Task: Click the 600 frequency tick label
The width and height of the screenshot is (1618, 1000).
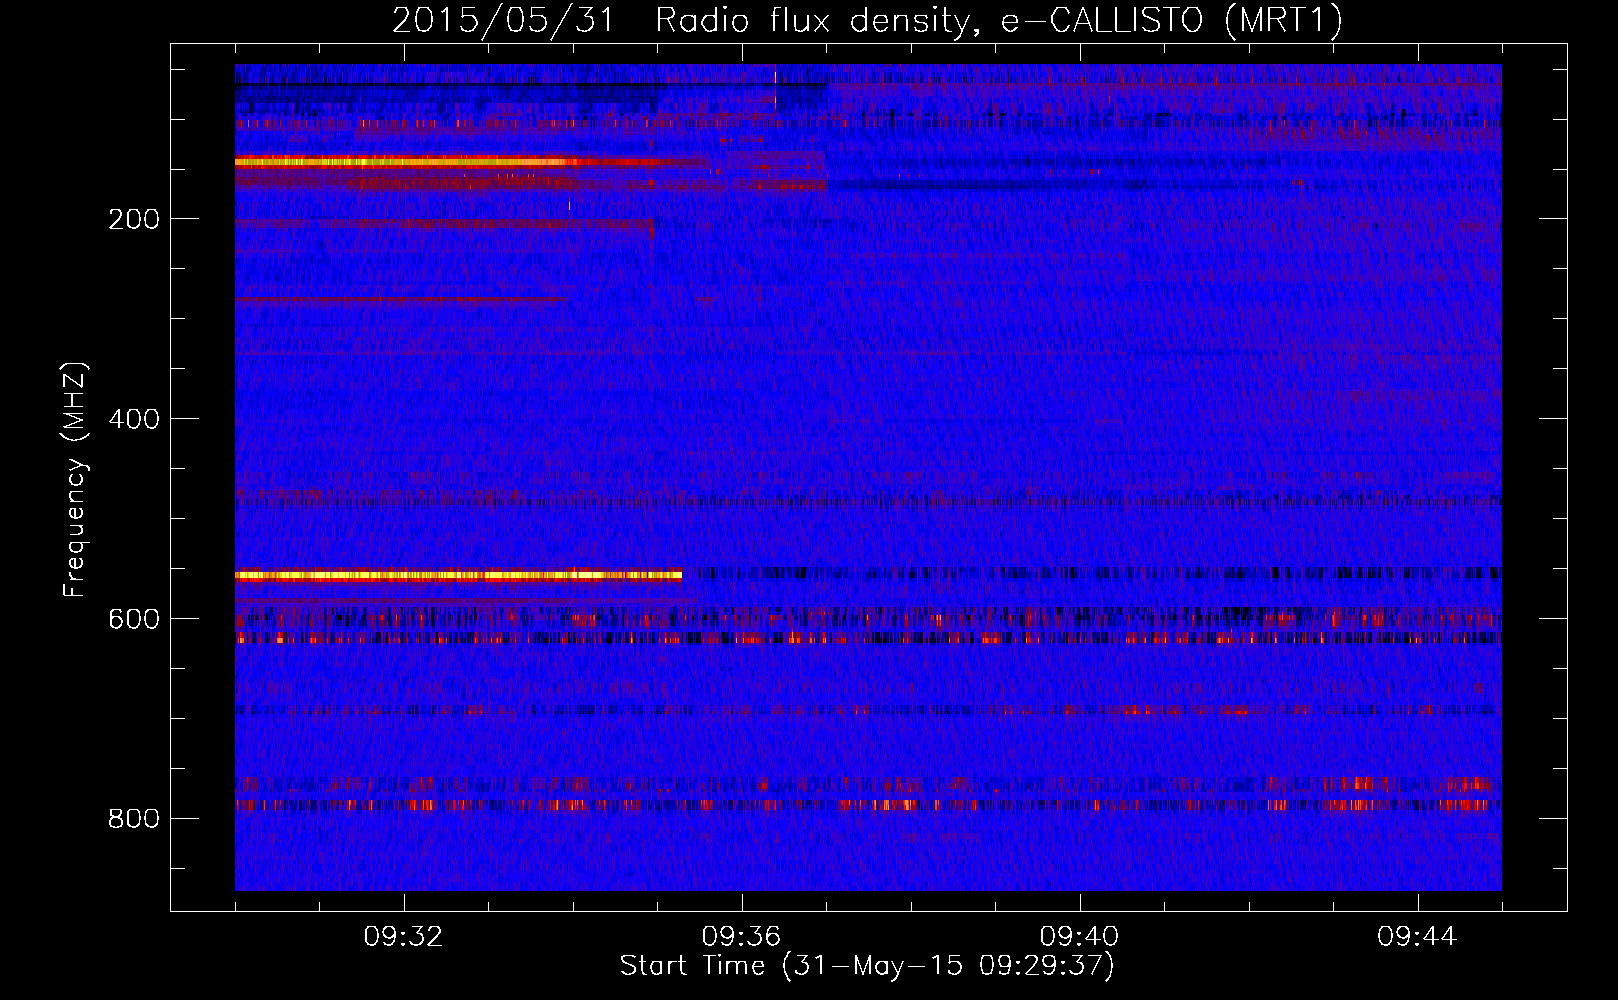Action: 134,619
